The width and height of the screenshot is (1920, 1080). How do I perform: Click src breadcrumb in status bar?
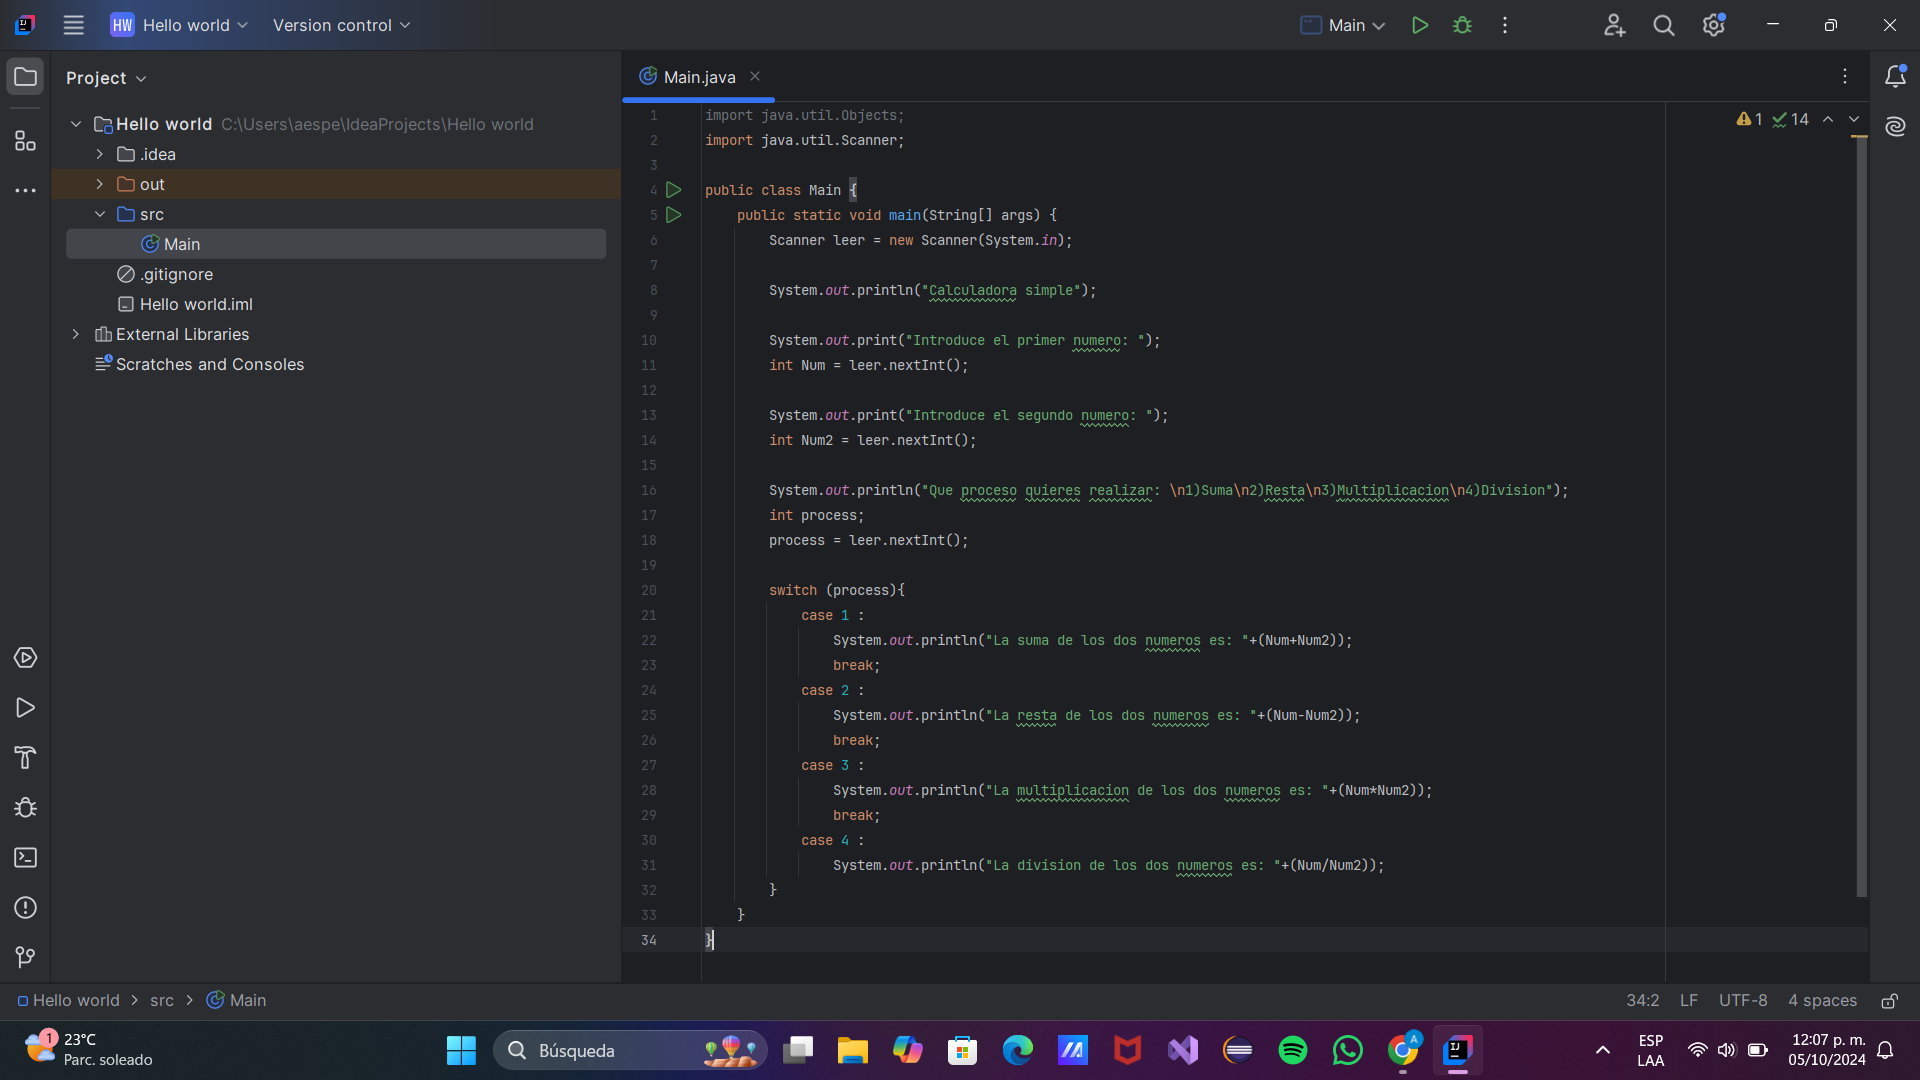[x=162, y=1001]
